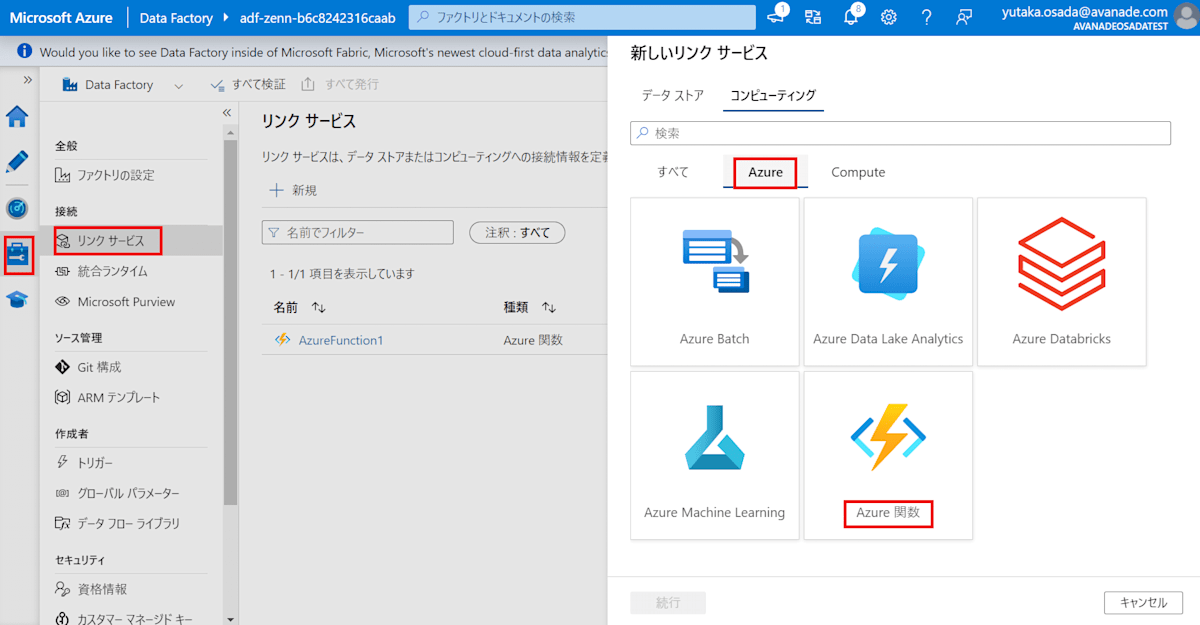
Task: Open the Data Factory dropdown in toolbar
Action: 124,85
